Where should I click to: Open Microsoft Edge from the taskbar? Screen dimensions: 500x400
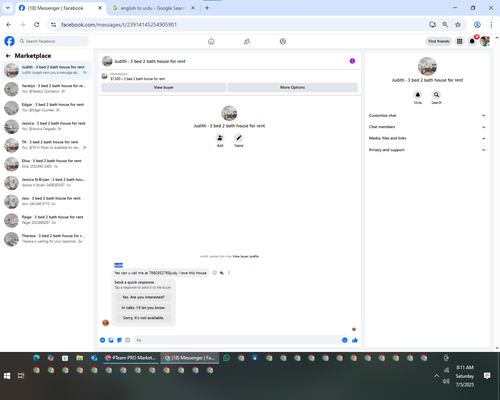click(x=36, y=358)
